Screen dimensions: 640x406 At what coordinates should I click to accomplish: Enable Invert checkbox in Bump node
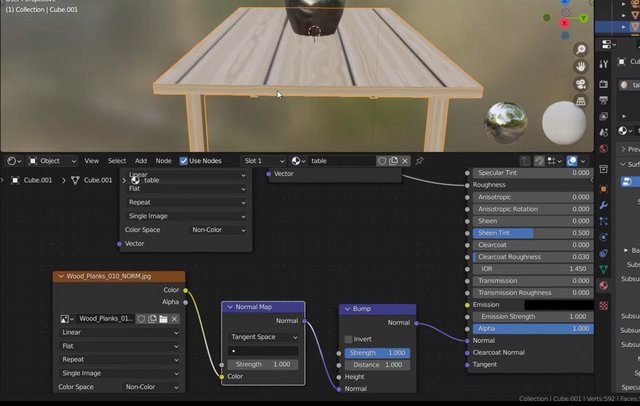point(349,339)
